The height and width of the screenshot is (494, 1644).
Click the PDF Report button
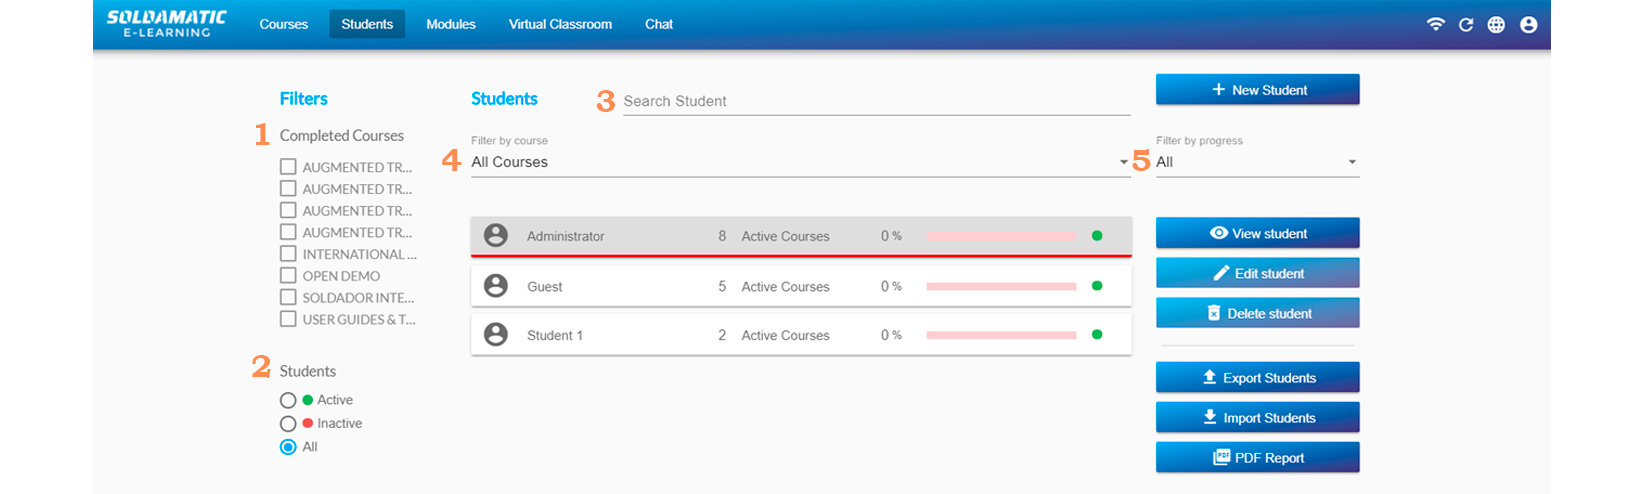(1257, 458)
